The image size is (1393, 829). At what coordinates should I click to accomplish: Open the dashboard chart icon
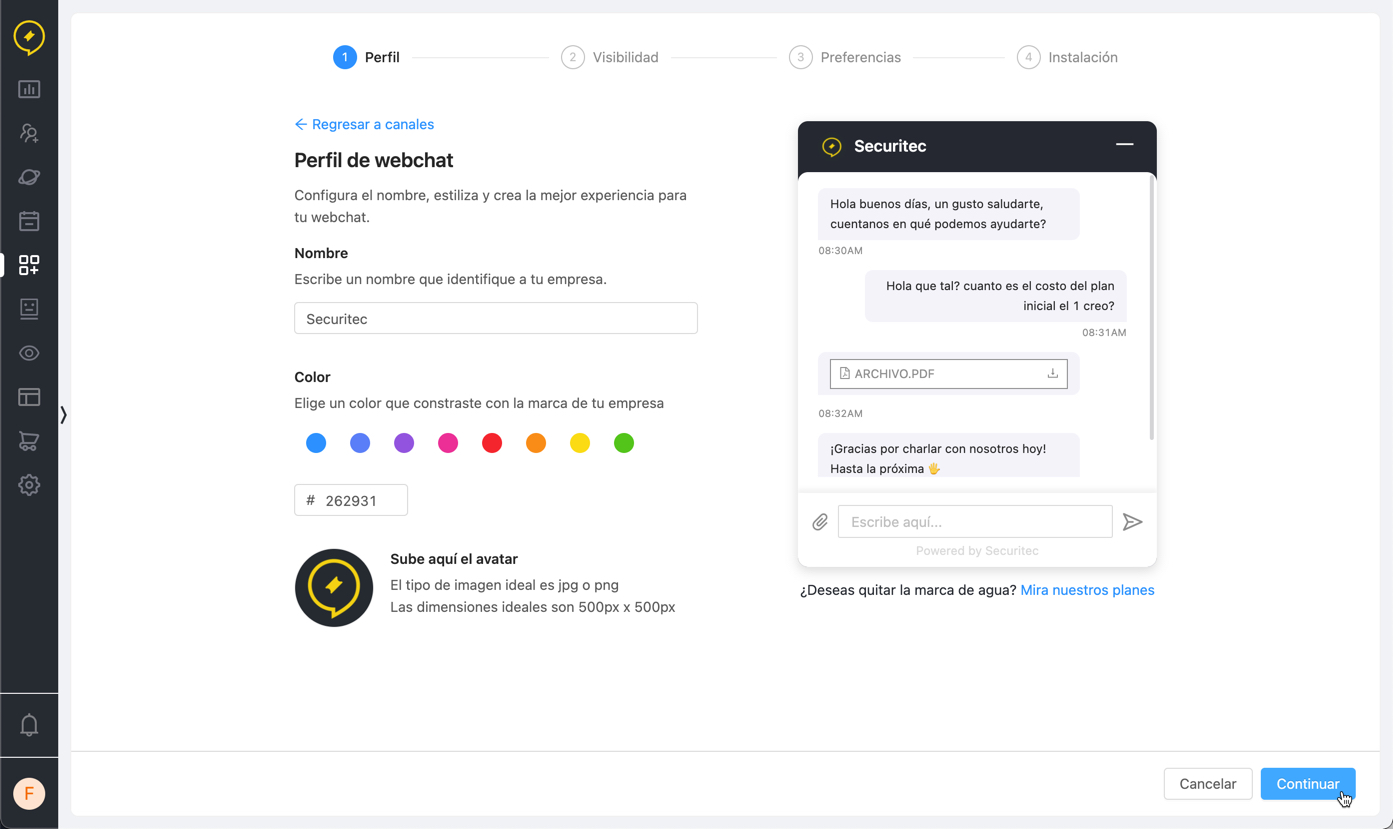[29, 89]
